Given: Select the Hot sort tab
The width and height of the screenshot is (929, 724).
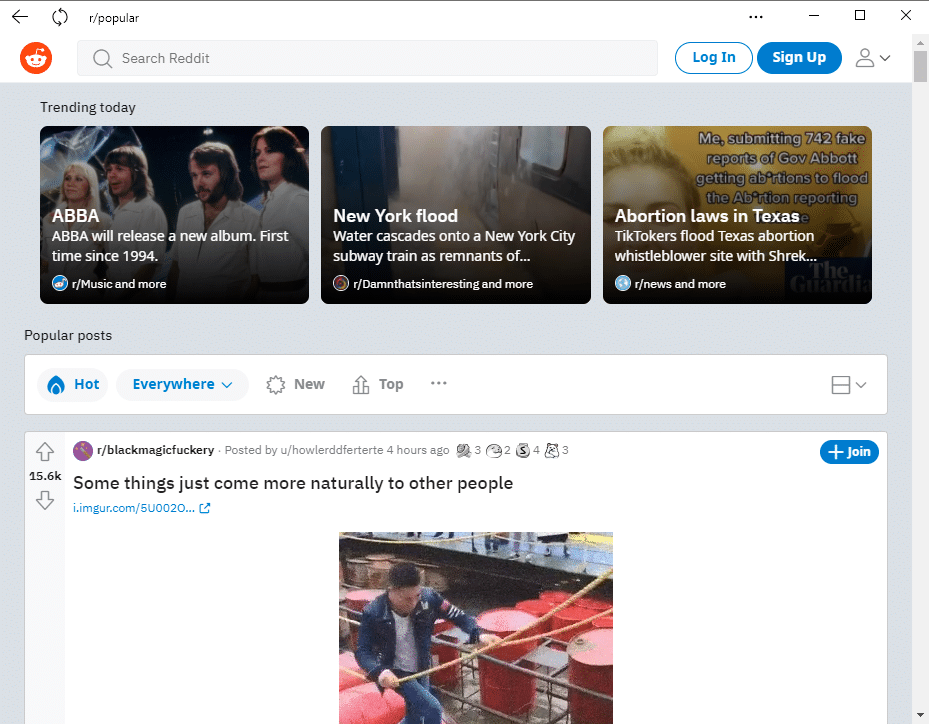Looking at the screenshot, I should pos(73,385).
